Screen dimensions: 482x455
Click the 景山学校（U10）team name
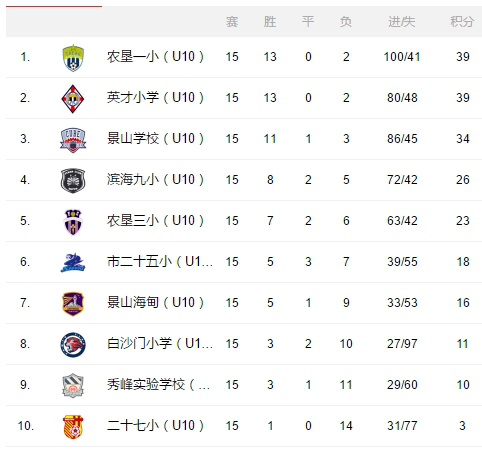pyautogui.click(x=155, y=139)
